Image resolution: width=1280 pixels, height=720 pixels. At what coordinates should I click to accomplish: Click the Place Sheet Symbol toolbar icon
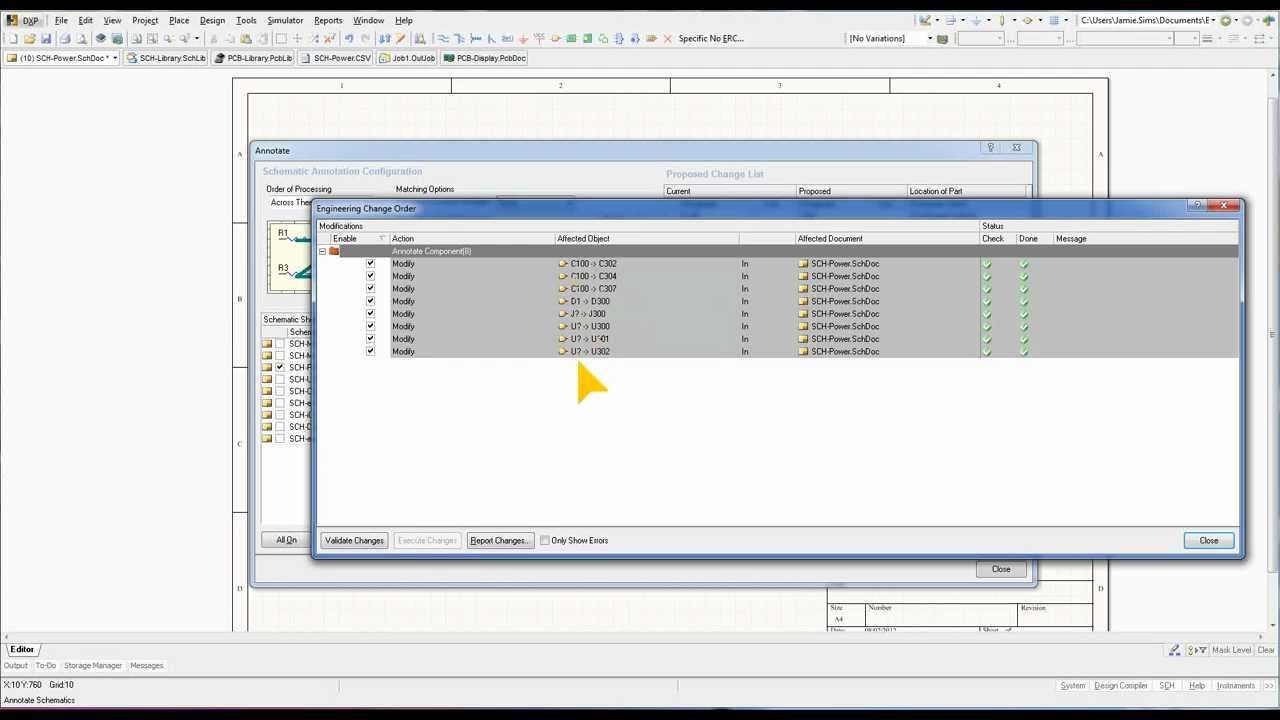[572, 39]
